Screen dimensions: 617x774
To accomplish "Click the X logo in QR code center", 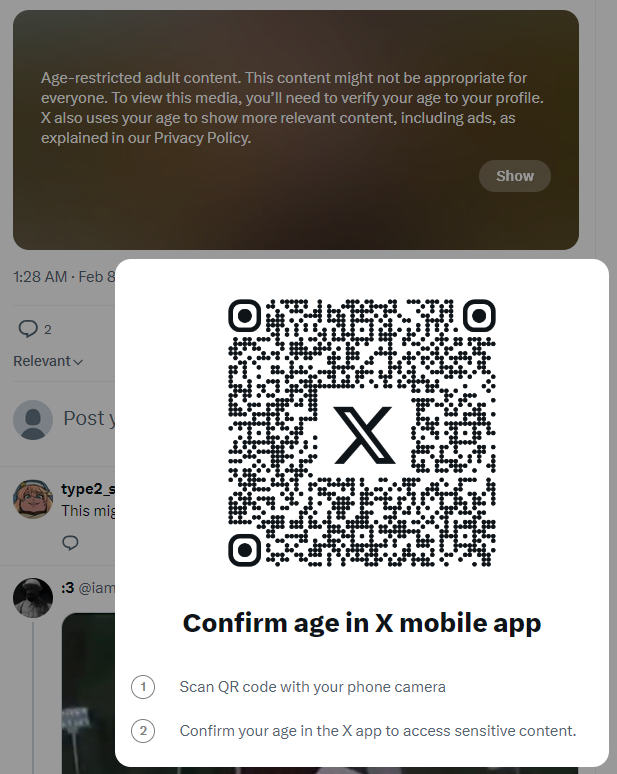I will point(363,435).
